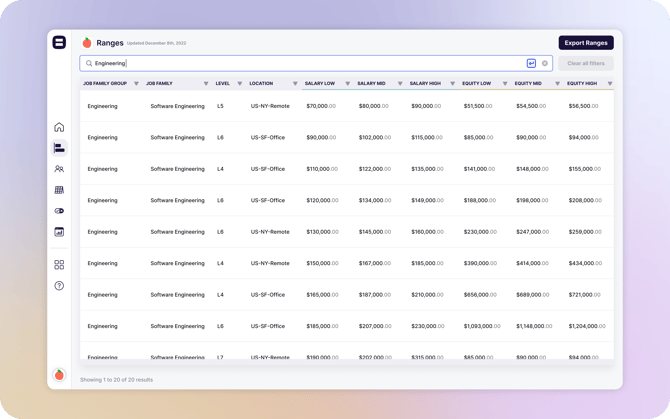This screenshot has width=670, height=419.
Task: Click $1,093,000.00 equity low cell
Action: [482, 326]
